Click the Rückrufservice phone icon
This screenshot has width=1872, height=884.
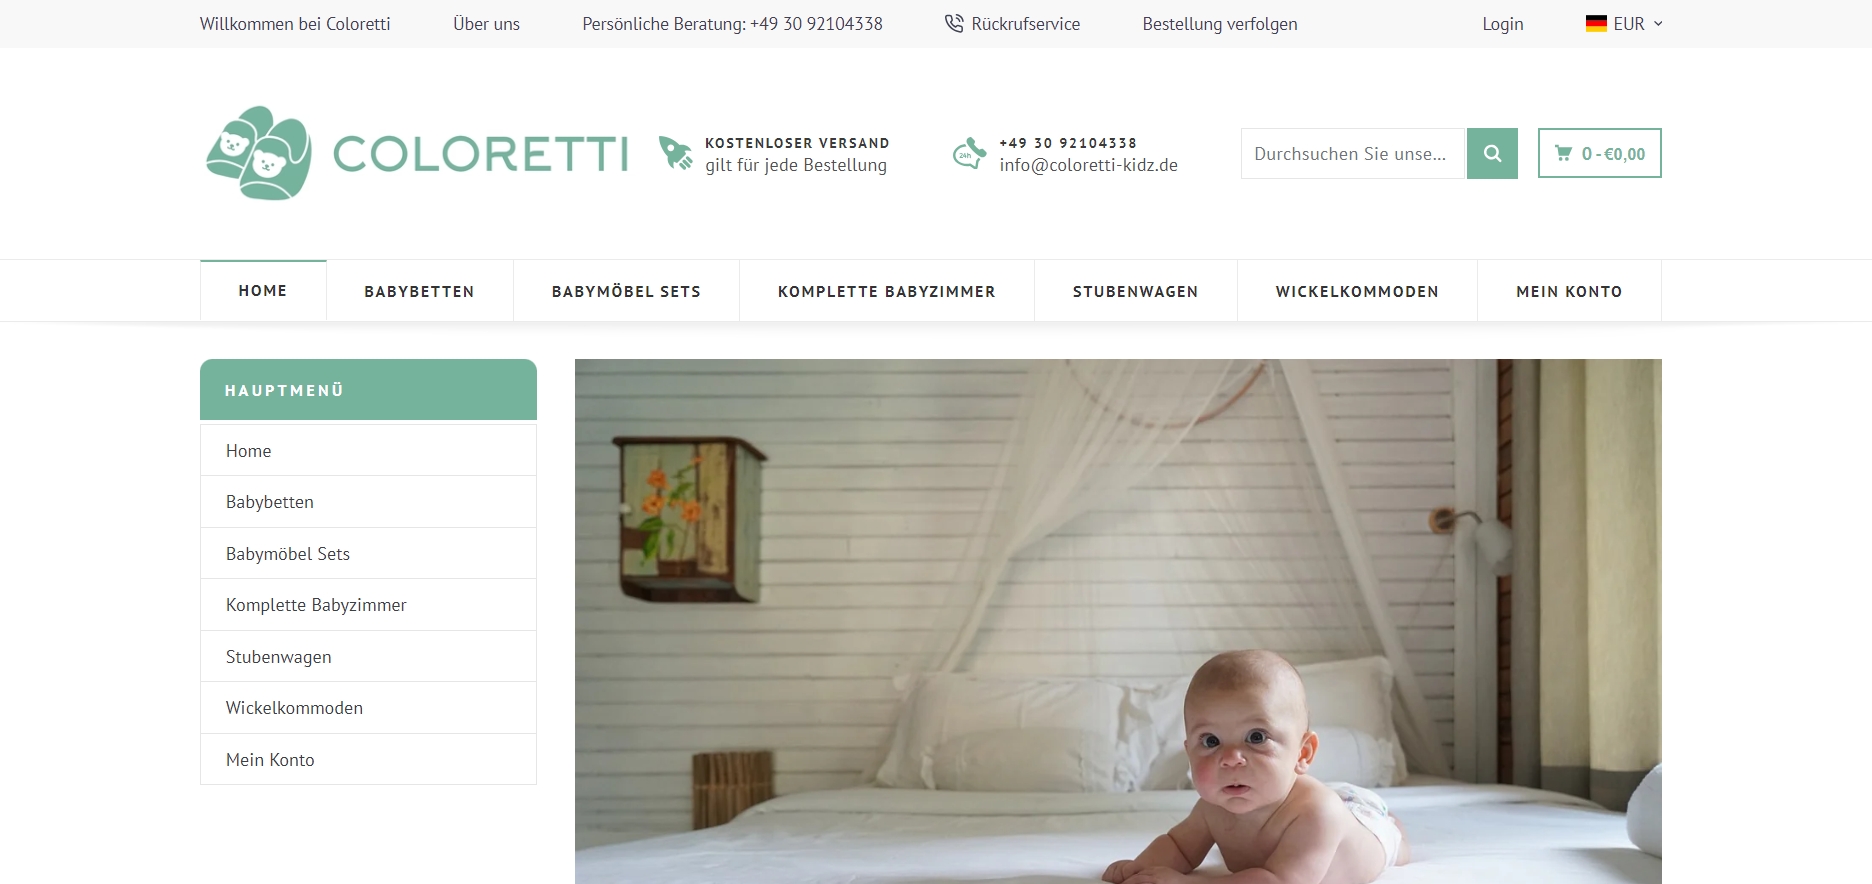[x=954, y=23]
